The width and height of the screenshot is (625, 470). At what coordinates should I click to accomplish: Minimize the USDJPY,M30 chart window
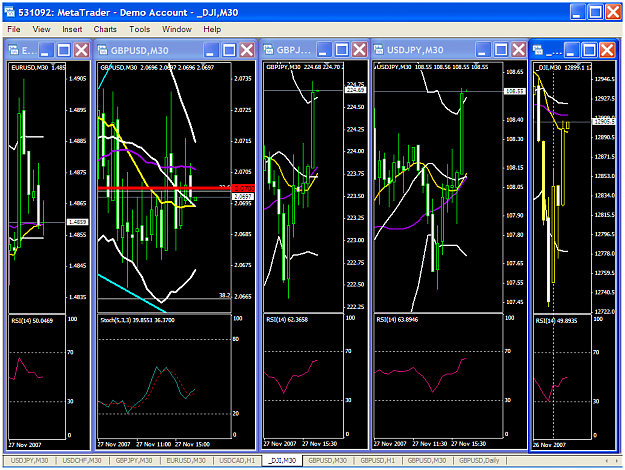click(482, 50)
